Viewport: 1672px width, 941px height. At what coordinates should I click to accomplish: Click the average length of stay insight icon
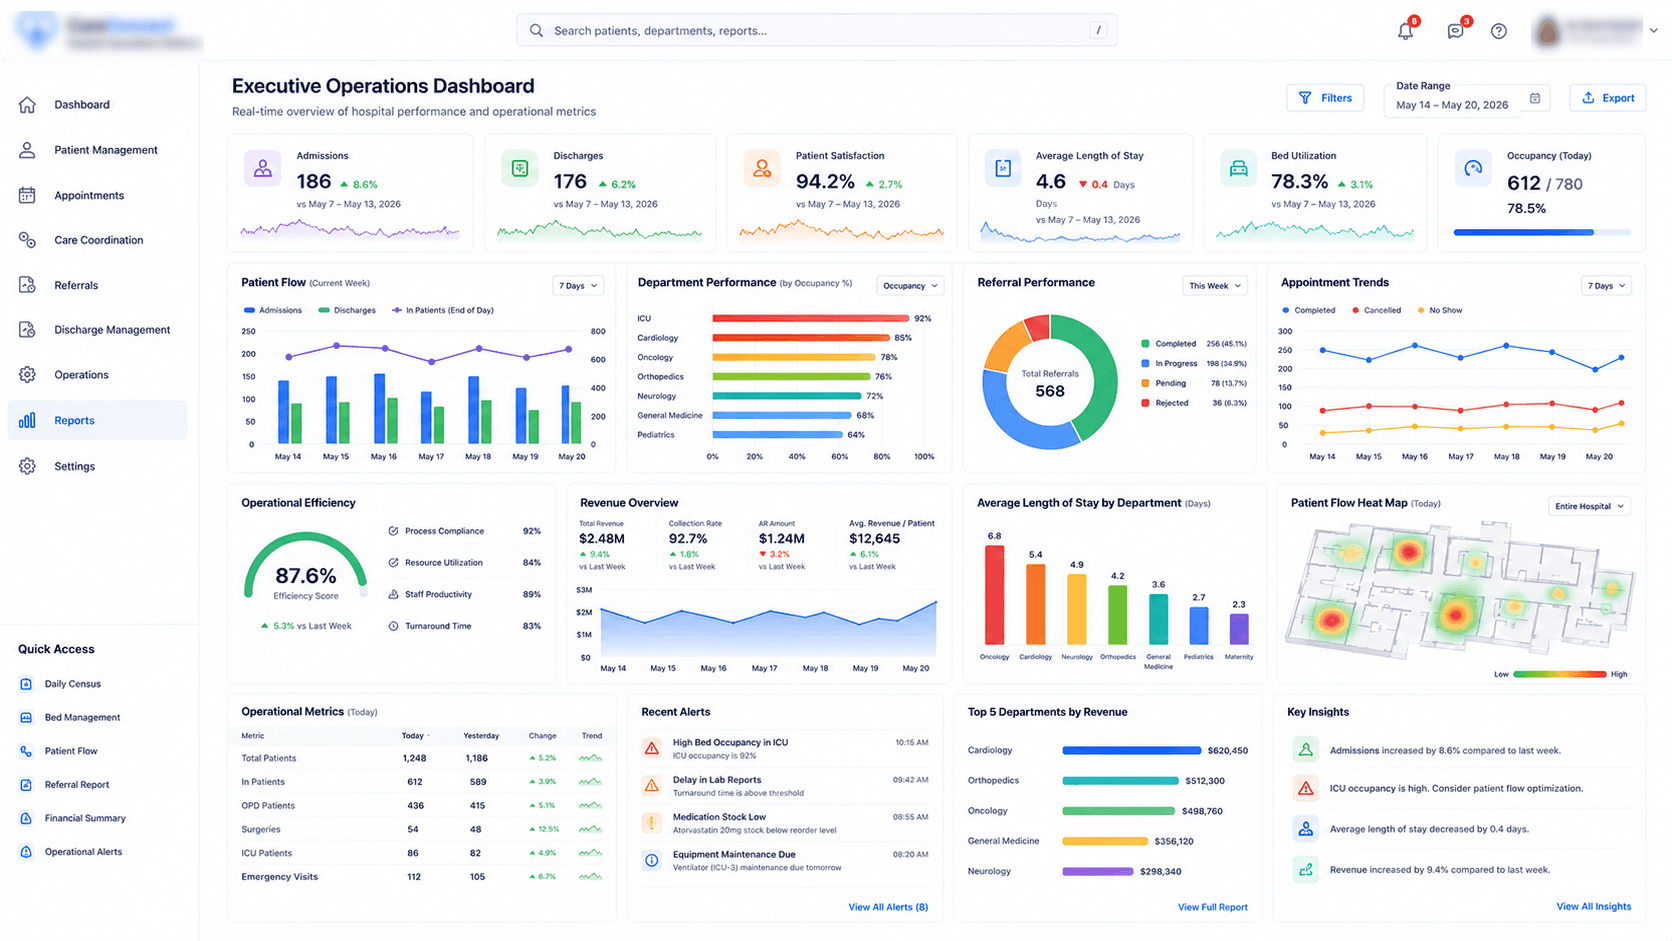point(1305,829)
